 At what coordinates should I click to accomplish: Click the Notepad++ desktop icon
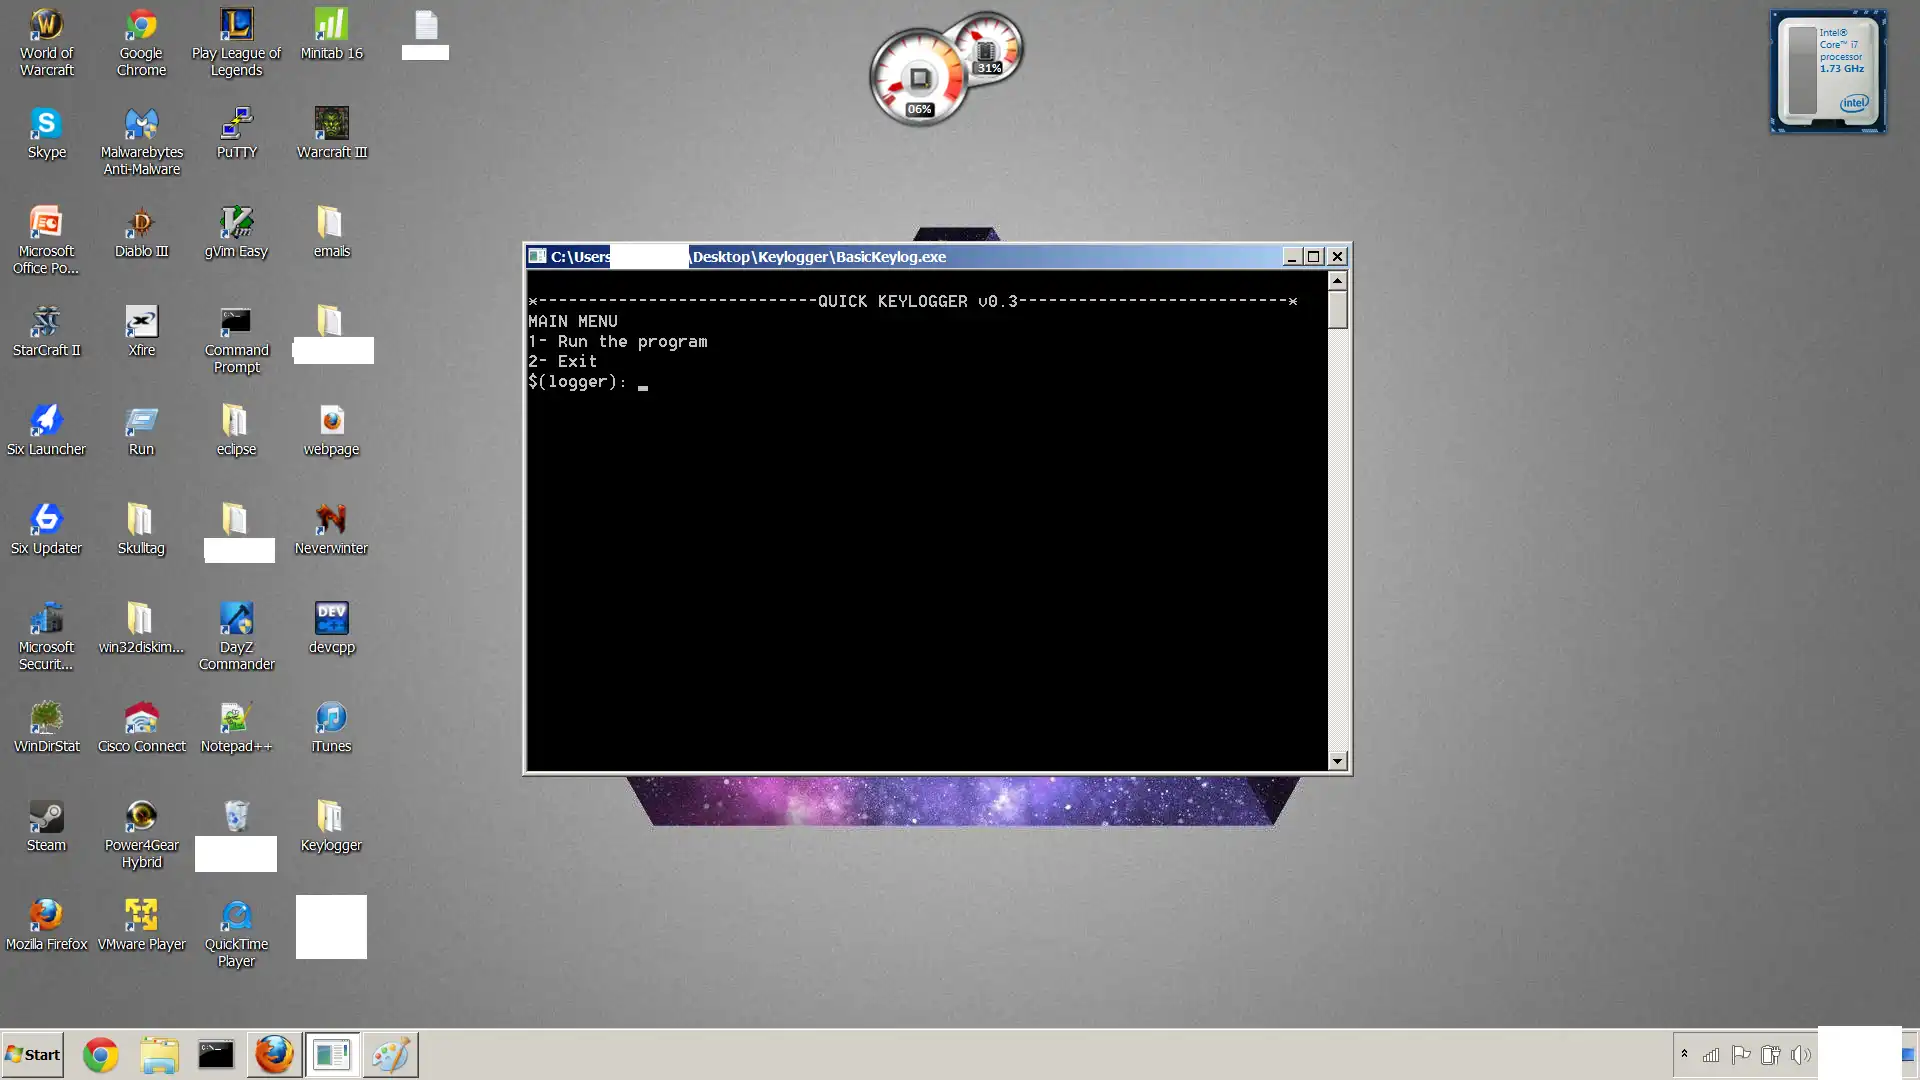click(236, 718)
